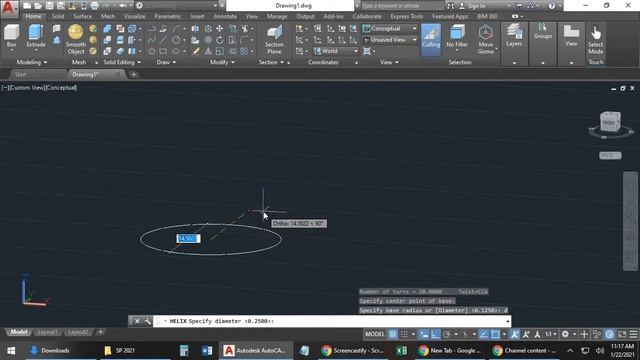Click the View panel button
This screenshot has height=360, width=640.
coord(571,36)
